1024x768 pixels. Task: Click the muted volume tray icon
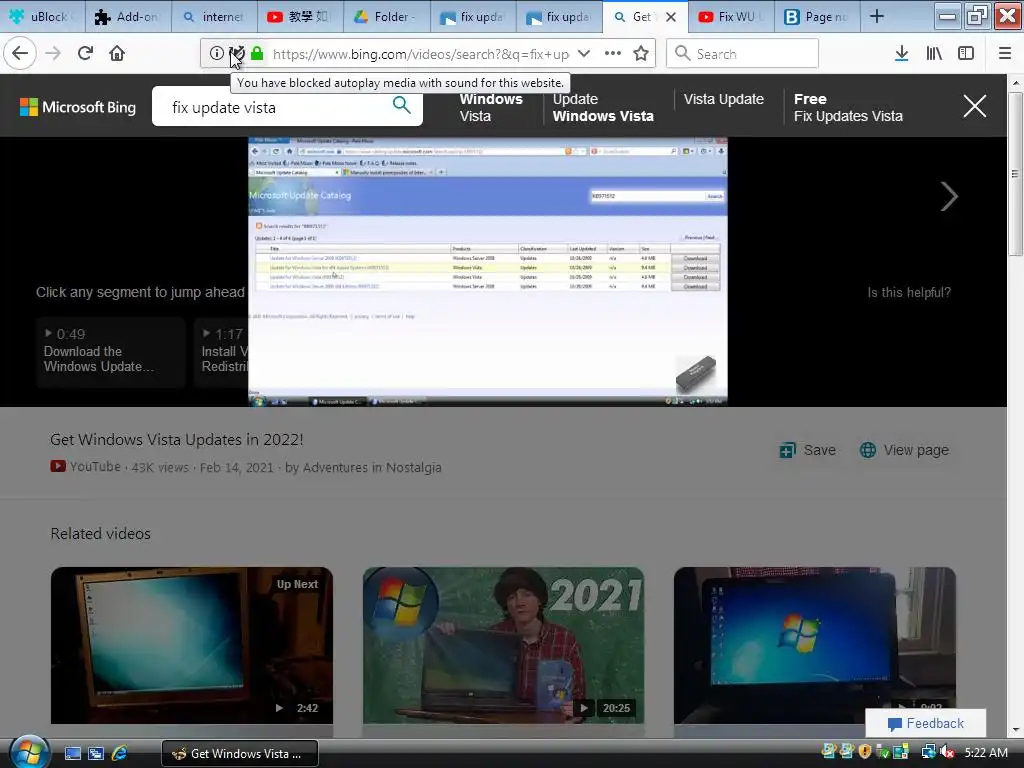[x=948, y=752]
